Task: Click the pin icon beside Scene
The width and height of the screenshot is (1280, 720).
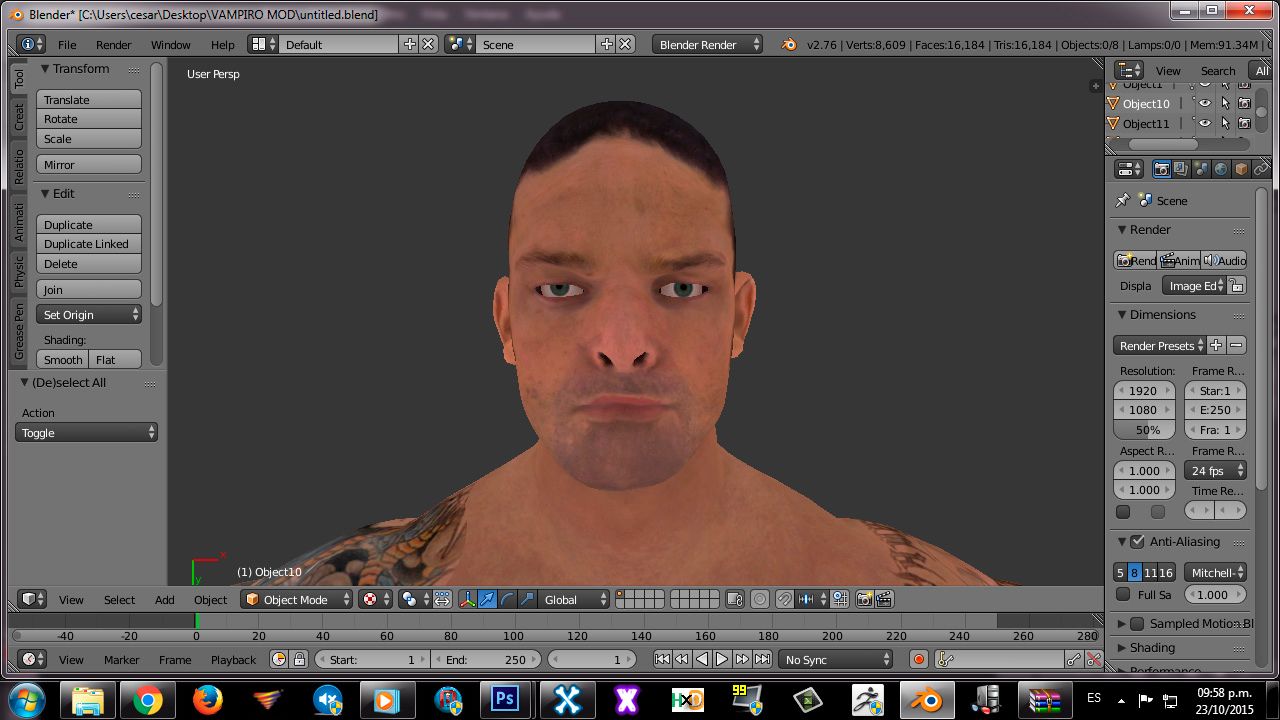Action: click(1123, 200)
